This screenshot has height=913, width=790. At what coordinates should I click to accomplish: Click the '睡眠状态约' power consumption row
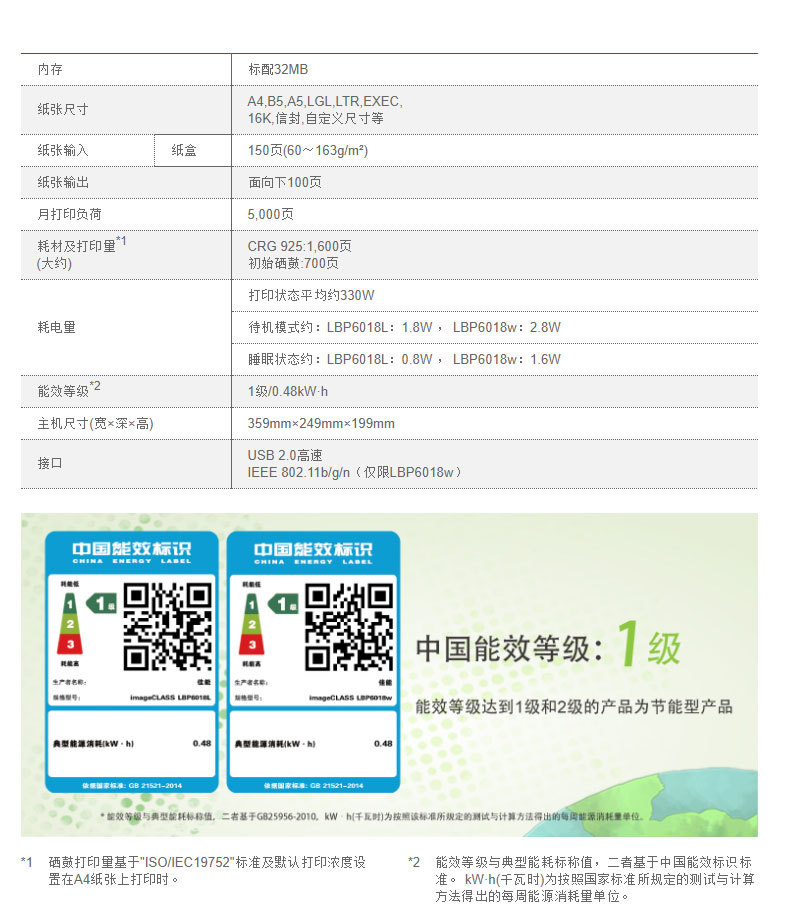[494, 359]
